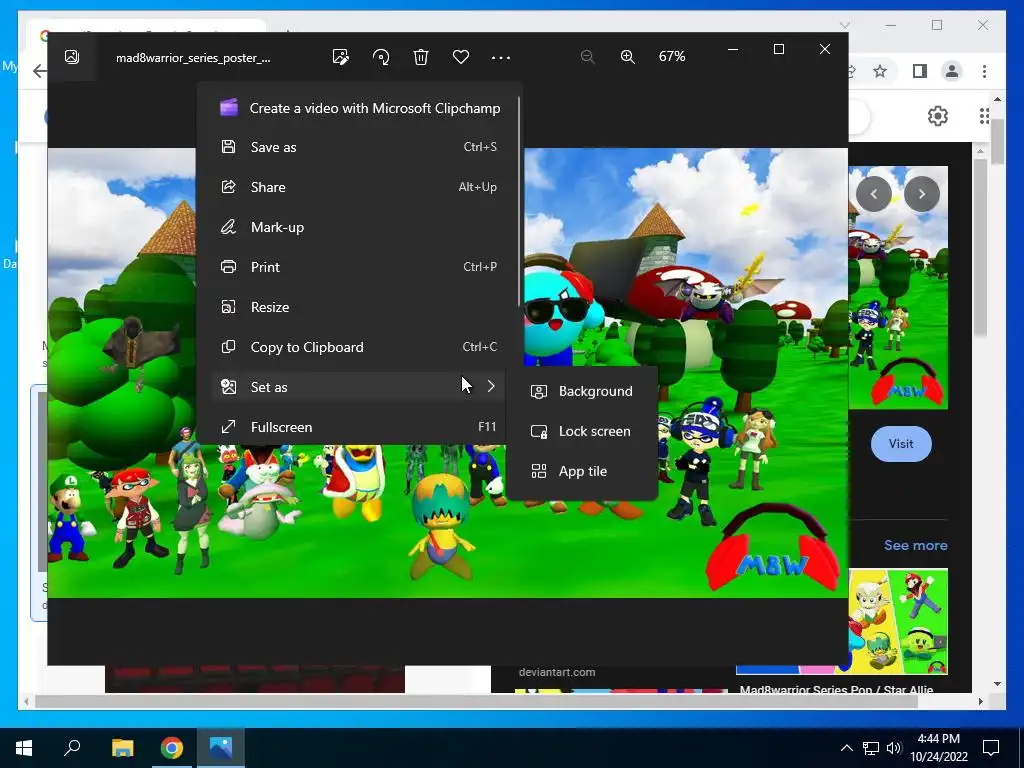Click the Fullscreen arrows icon
Image resolution: width=1024 pixels, height=768 pixels.
228,426
